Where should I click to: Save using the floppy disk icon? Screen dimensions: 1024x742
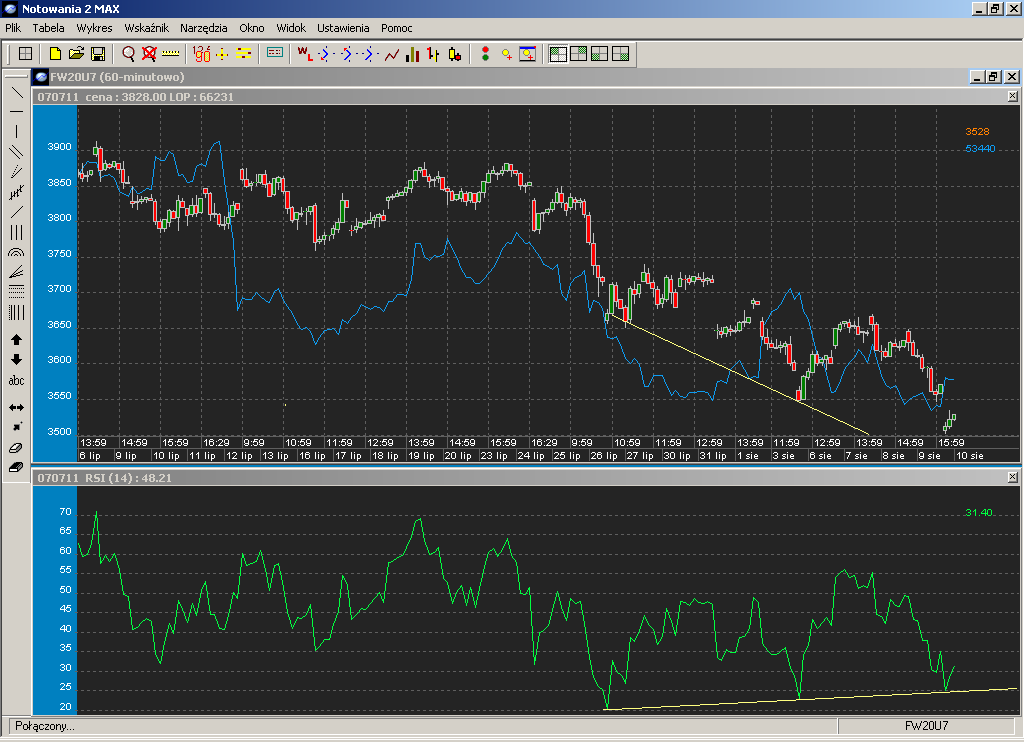[98, 54]
